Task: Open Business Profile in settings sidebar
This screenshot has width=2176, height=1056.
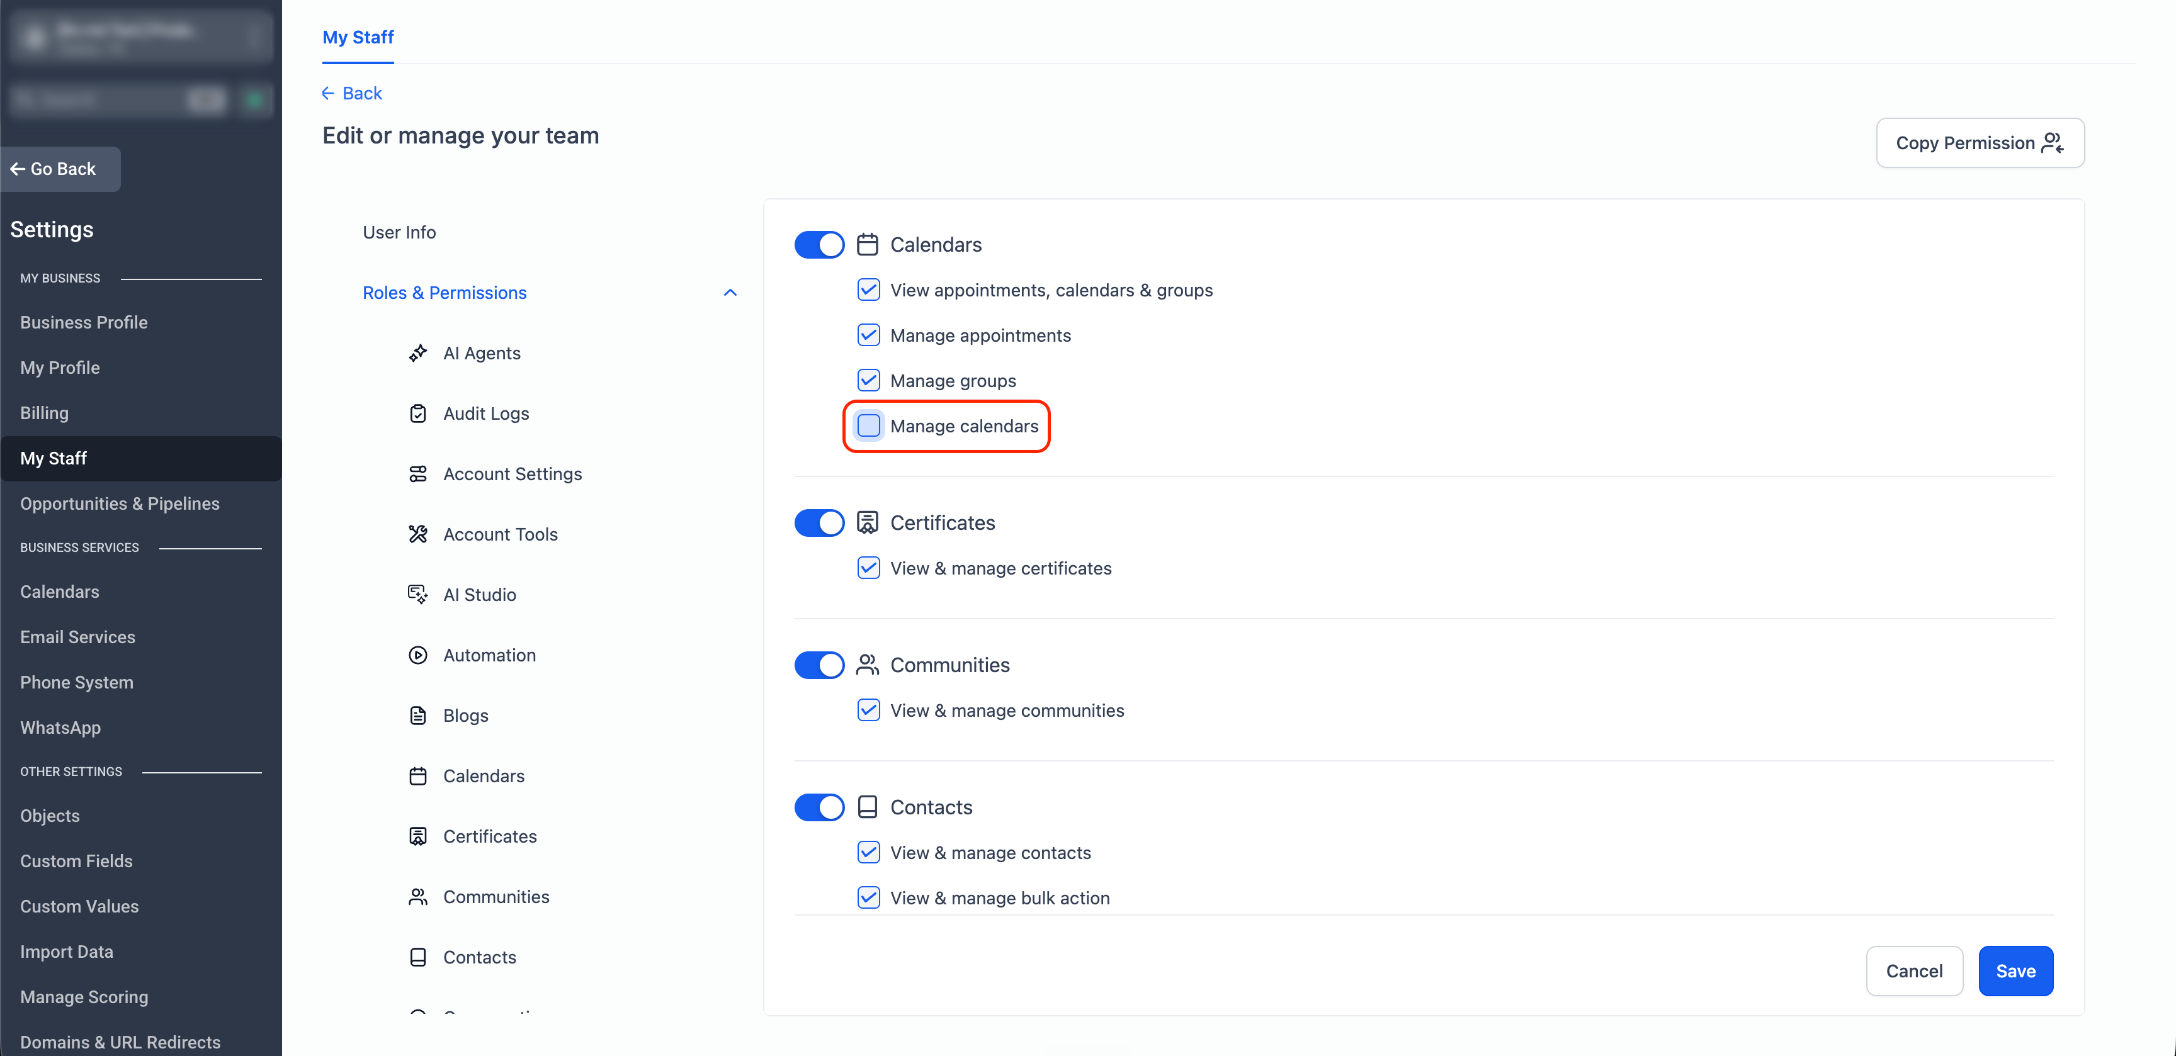Action: pyautogui.click(x=84, y=322)
